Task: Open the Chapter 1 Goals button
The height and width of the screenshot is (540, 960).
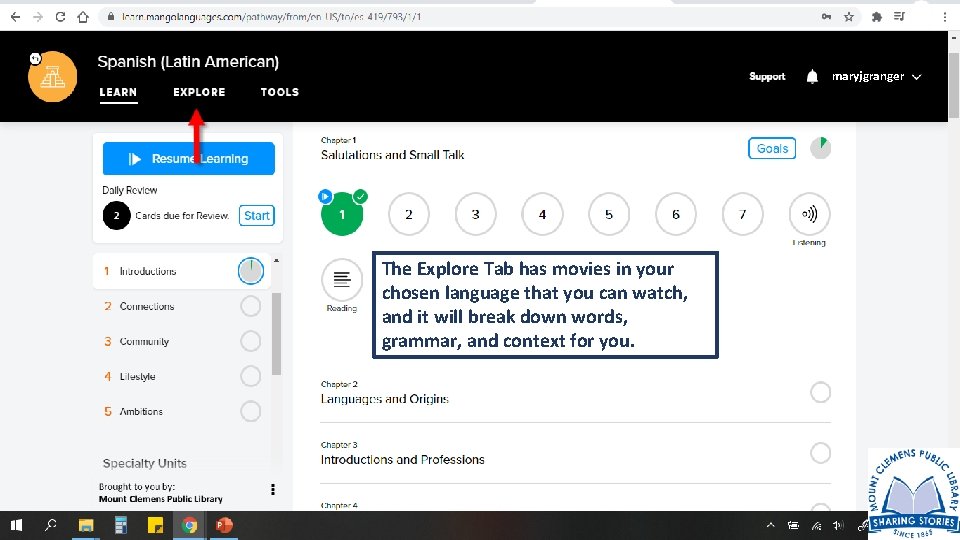Action: 772,148
